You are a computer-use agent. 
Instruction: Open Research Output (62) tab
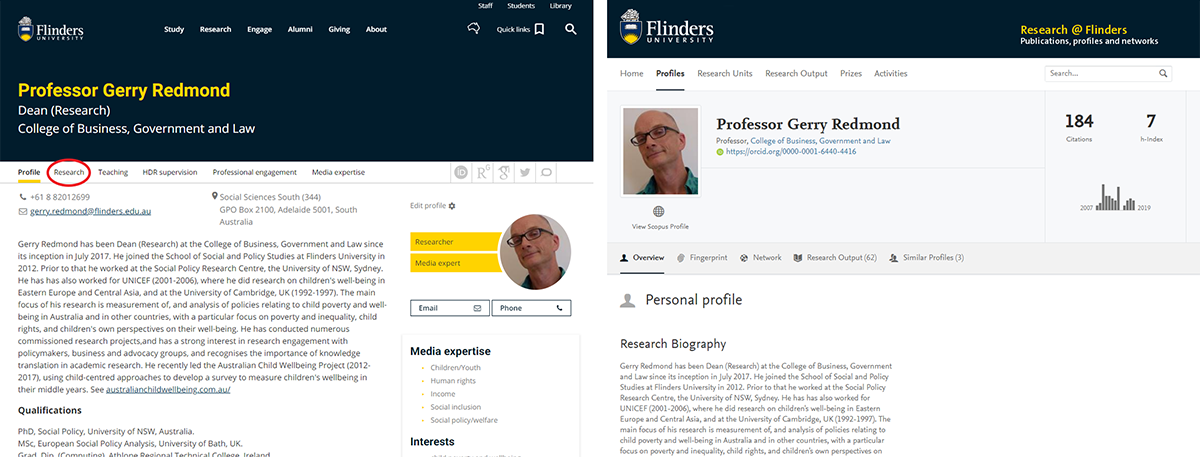834,257
